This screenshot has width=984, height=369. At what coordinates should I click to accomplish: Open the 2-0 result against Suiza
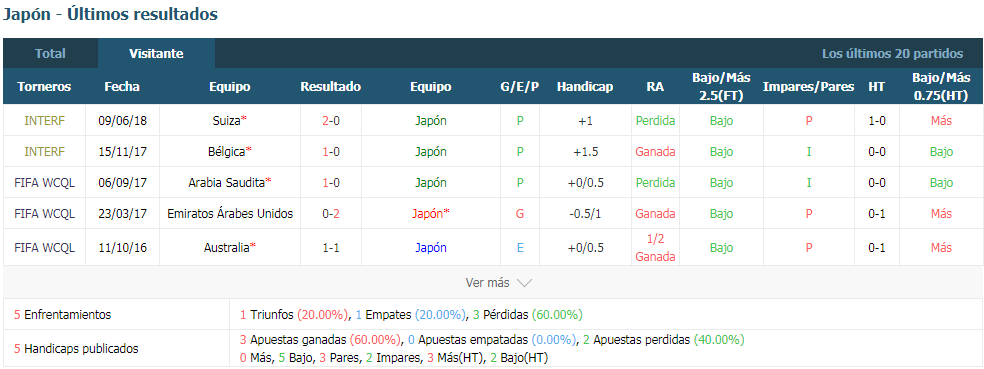(x=331, y=120)
